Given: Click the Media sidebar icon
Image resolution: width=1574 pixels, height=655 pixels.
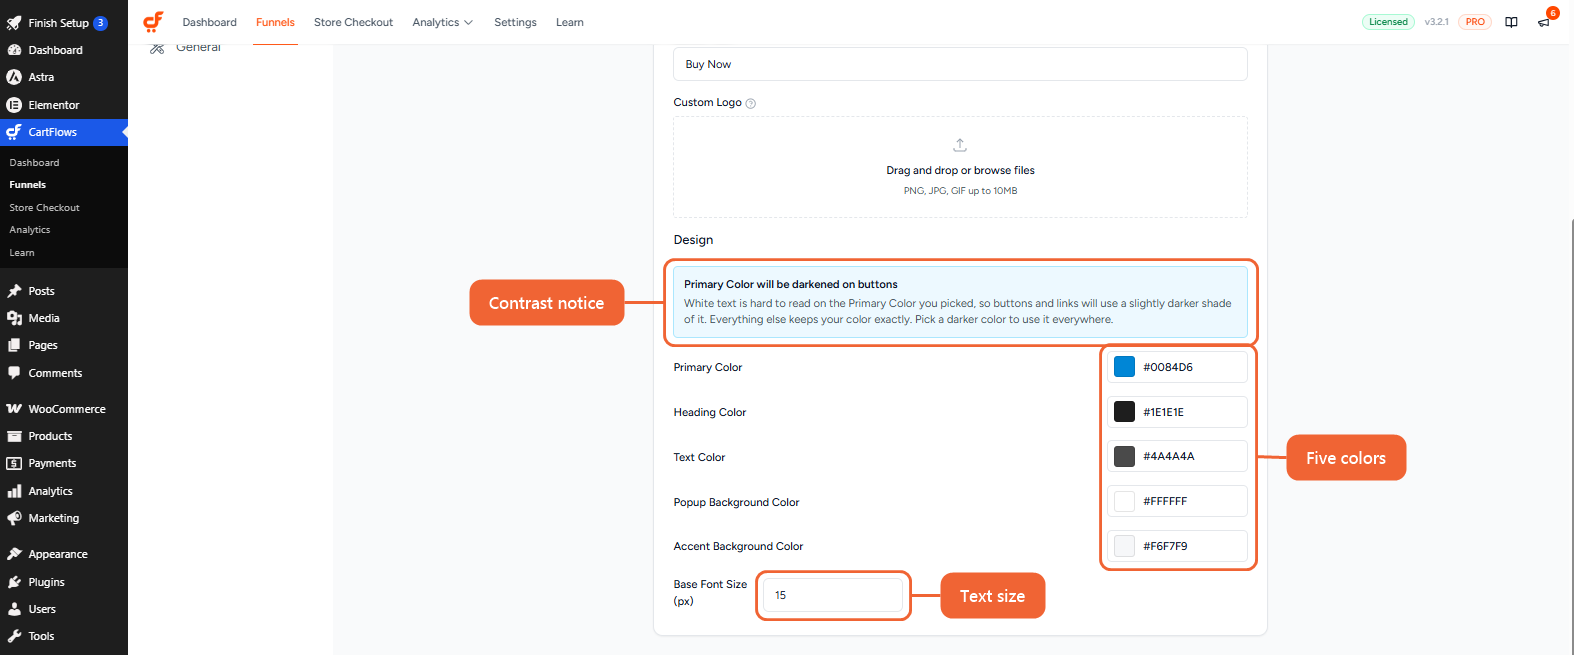Looking at the screenshot, I should tap(14, 318).
